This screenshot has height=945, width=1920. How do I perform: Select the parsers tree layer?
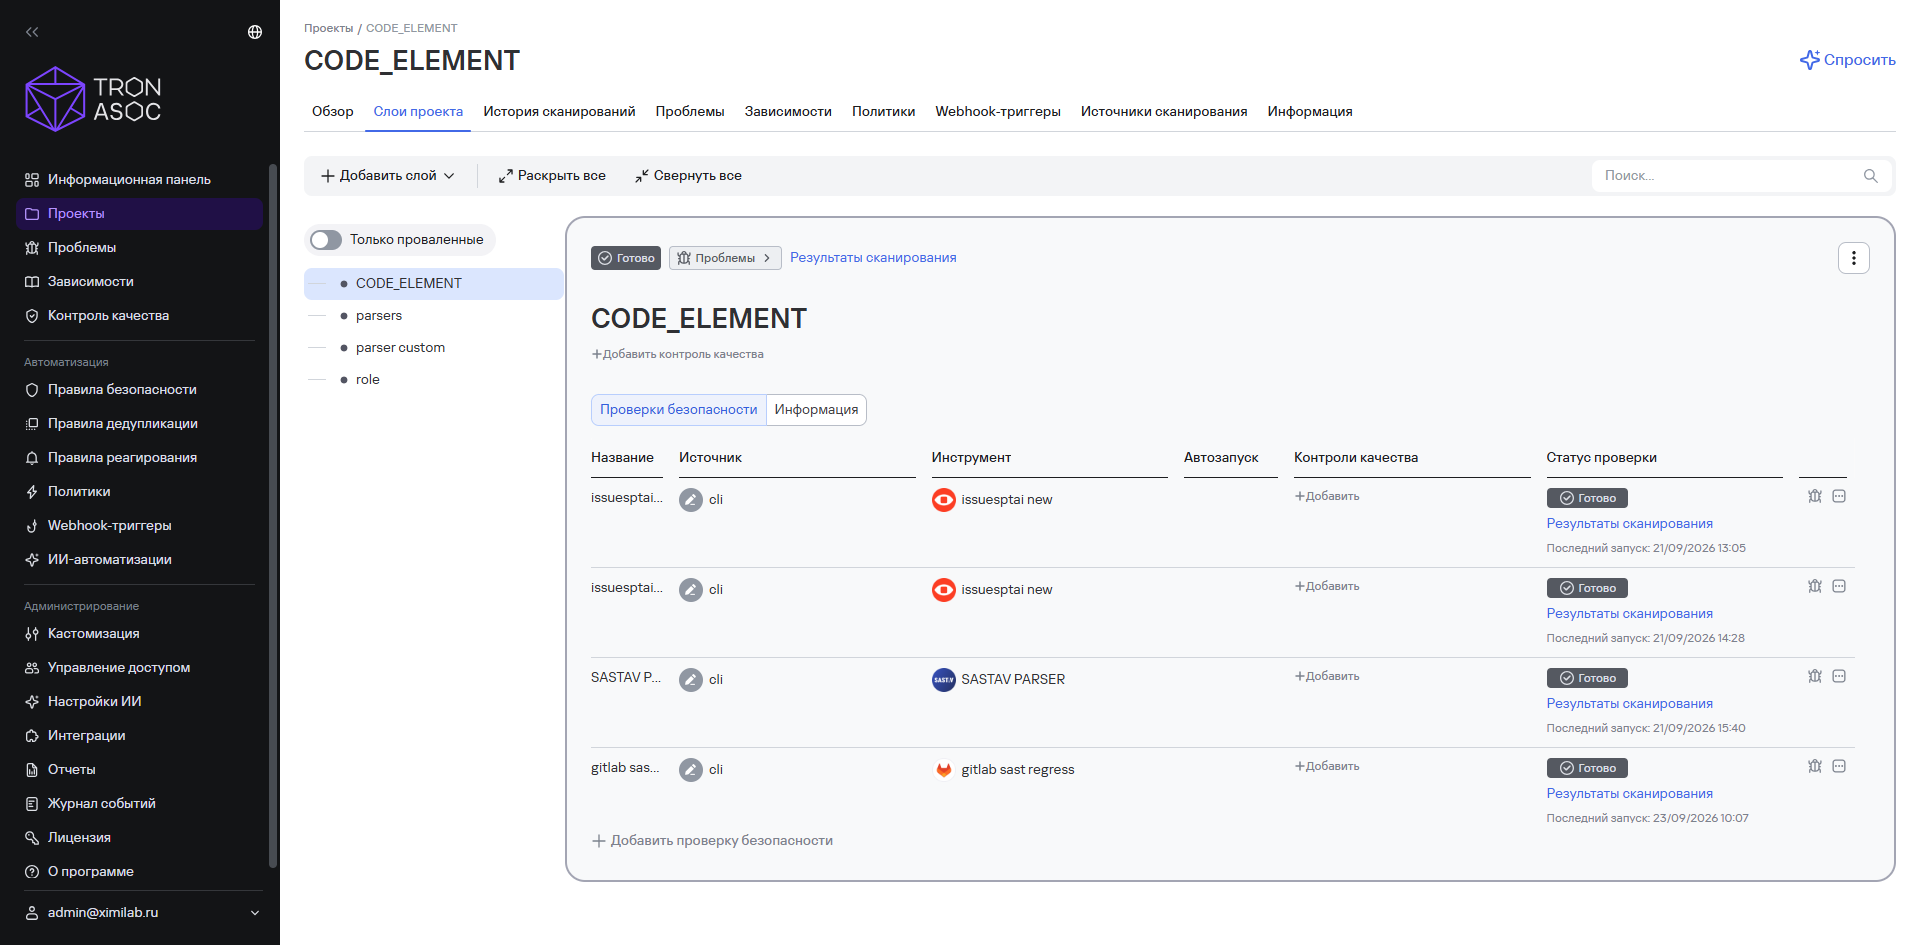pyautogui.click(x=379, y=316)
